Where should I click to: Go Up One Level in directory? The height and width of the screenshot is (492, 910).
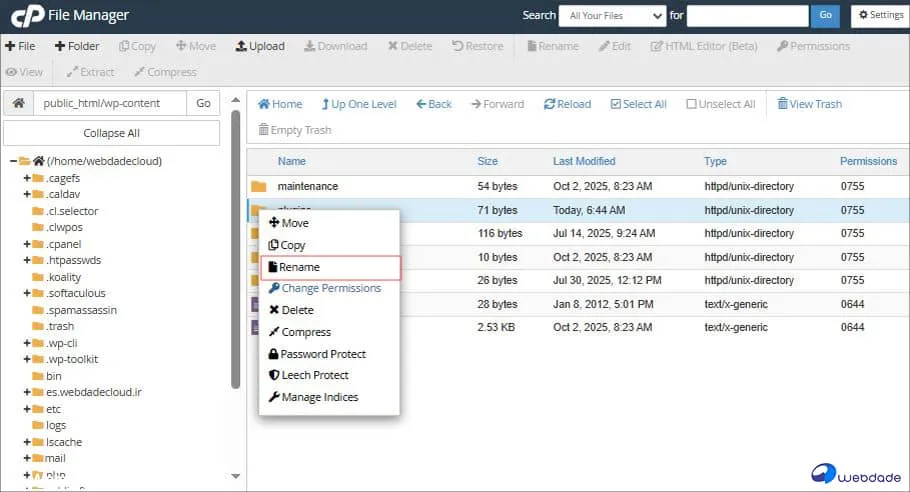[x=359, y=104]
